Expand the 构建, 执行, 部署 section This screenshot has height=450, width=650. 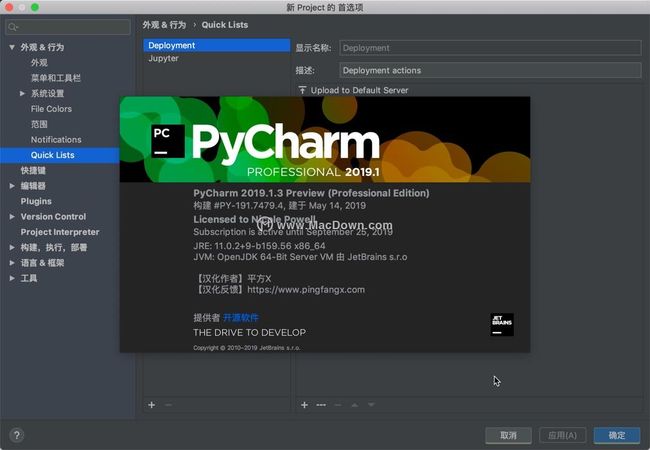12,247
